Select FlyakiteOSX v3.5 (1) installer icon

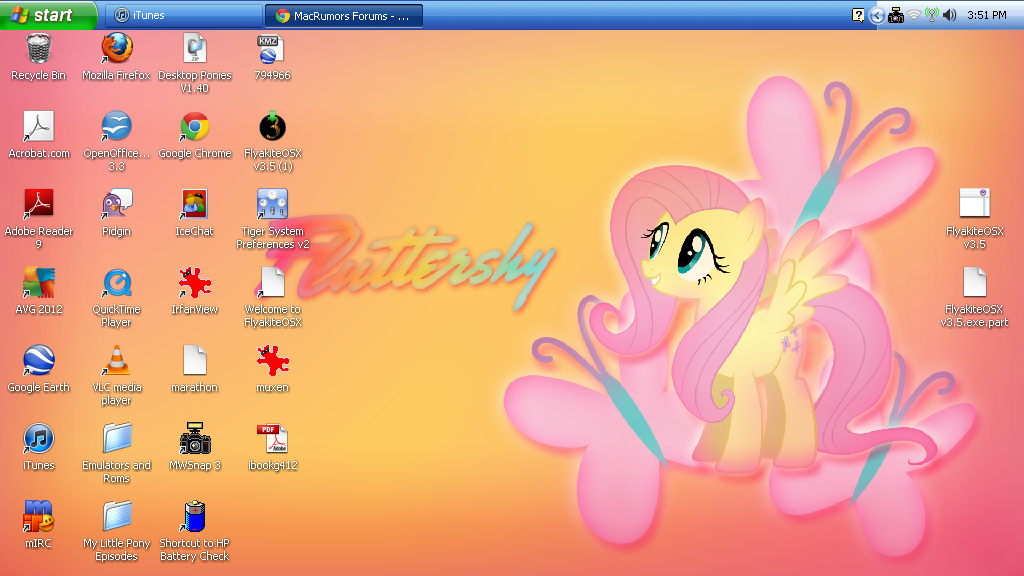pyautogui.click(x=272, y=127)
